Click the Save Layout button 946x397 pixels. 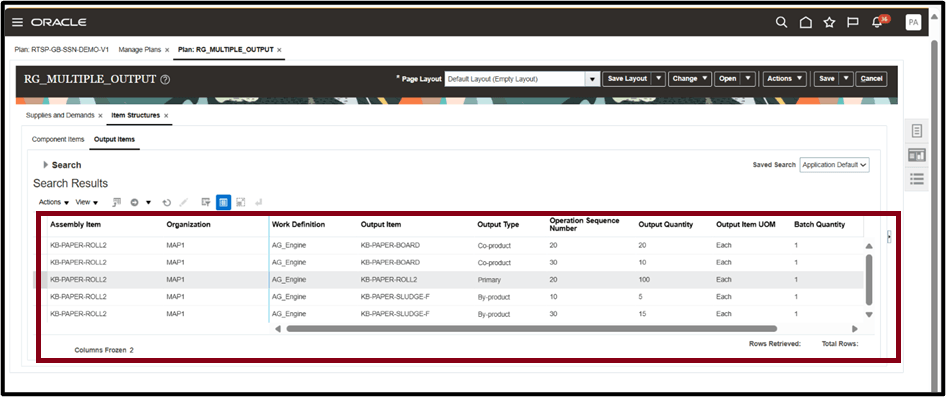tap(627, 79)
